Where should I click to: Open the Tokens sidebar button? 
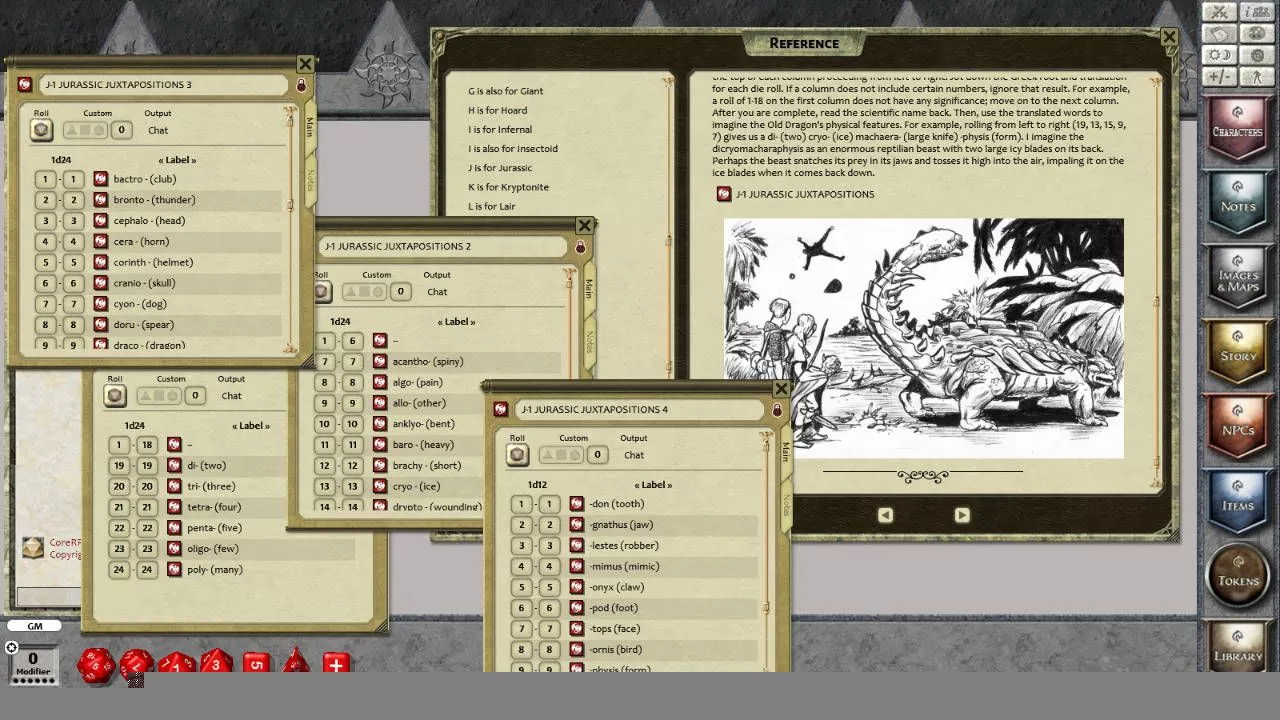[1238, 577]
